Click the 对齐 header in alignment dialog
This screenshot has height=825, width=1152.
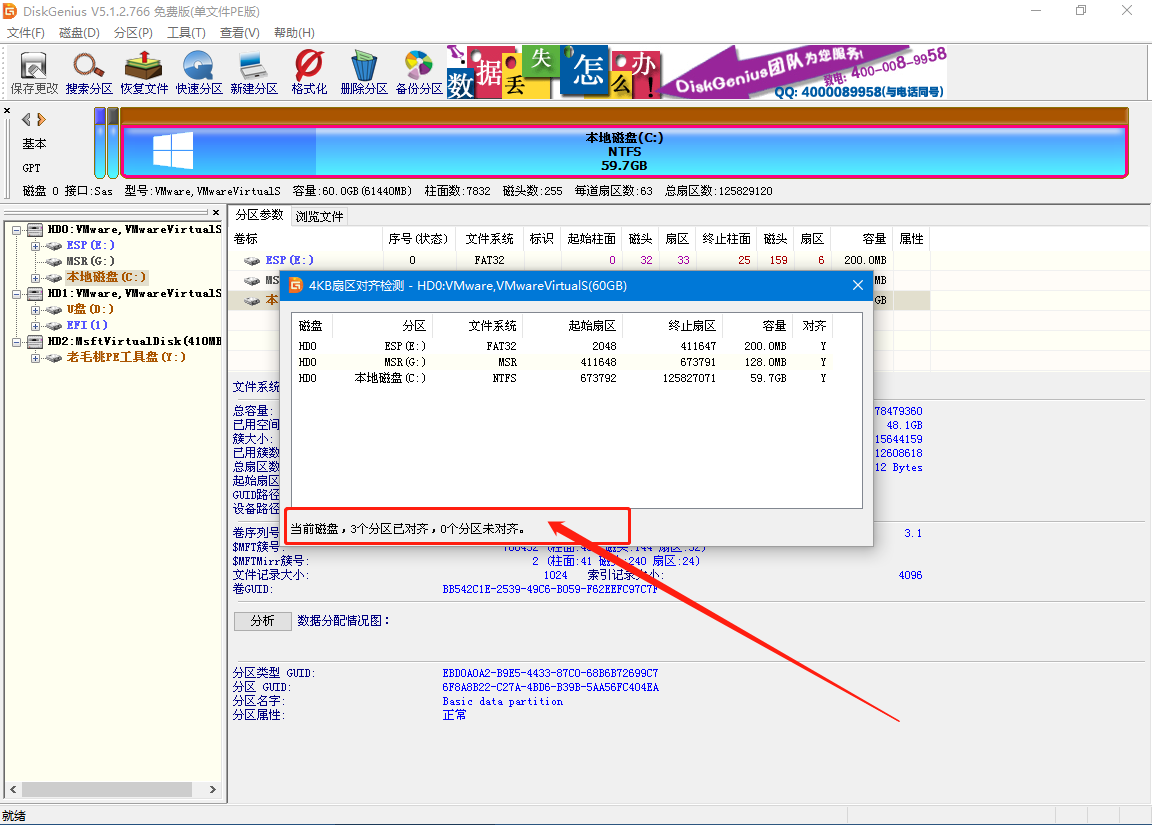(x=813, y=325)
